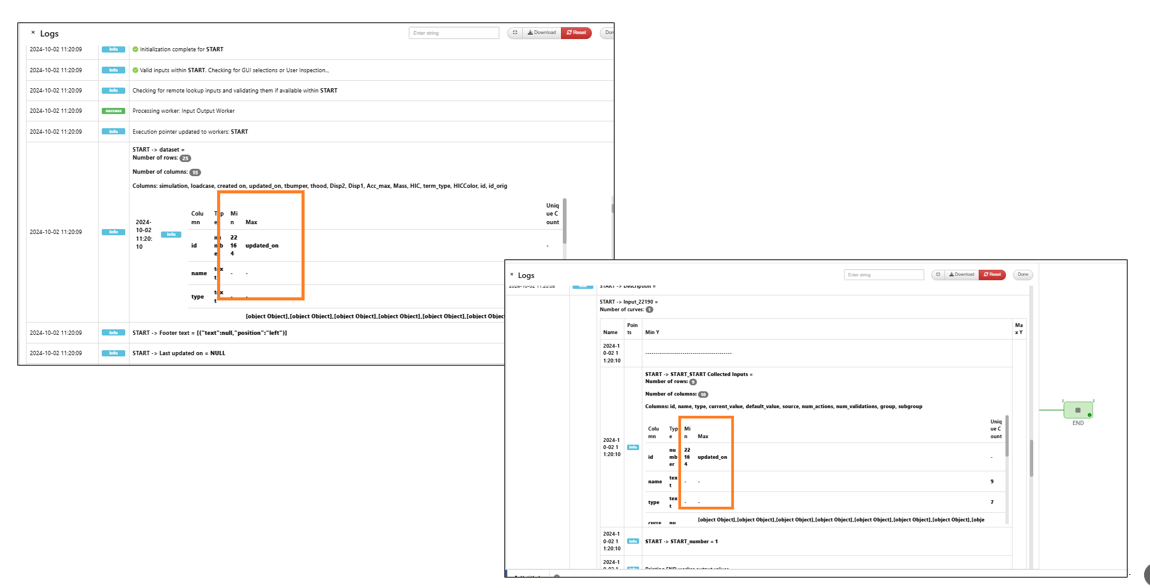
Task: Click the dataset table scrollbar in the upper-left Logs panel
Action: click(x=565, y=222)
